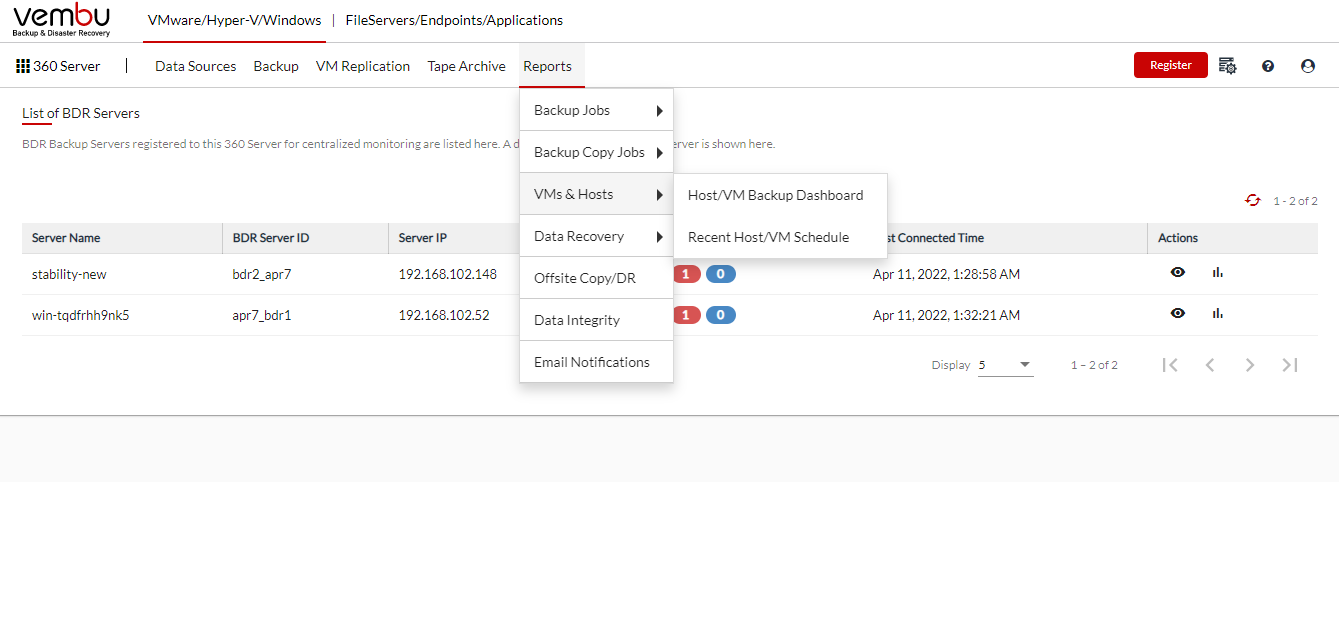Switch to VMware/Hyper-V/Windows tab
Screen dimensions: 1339x634
click(x=235, y=20)
